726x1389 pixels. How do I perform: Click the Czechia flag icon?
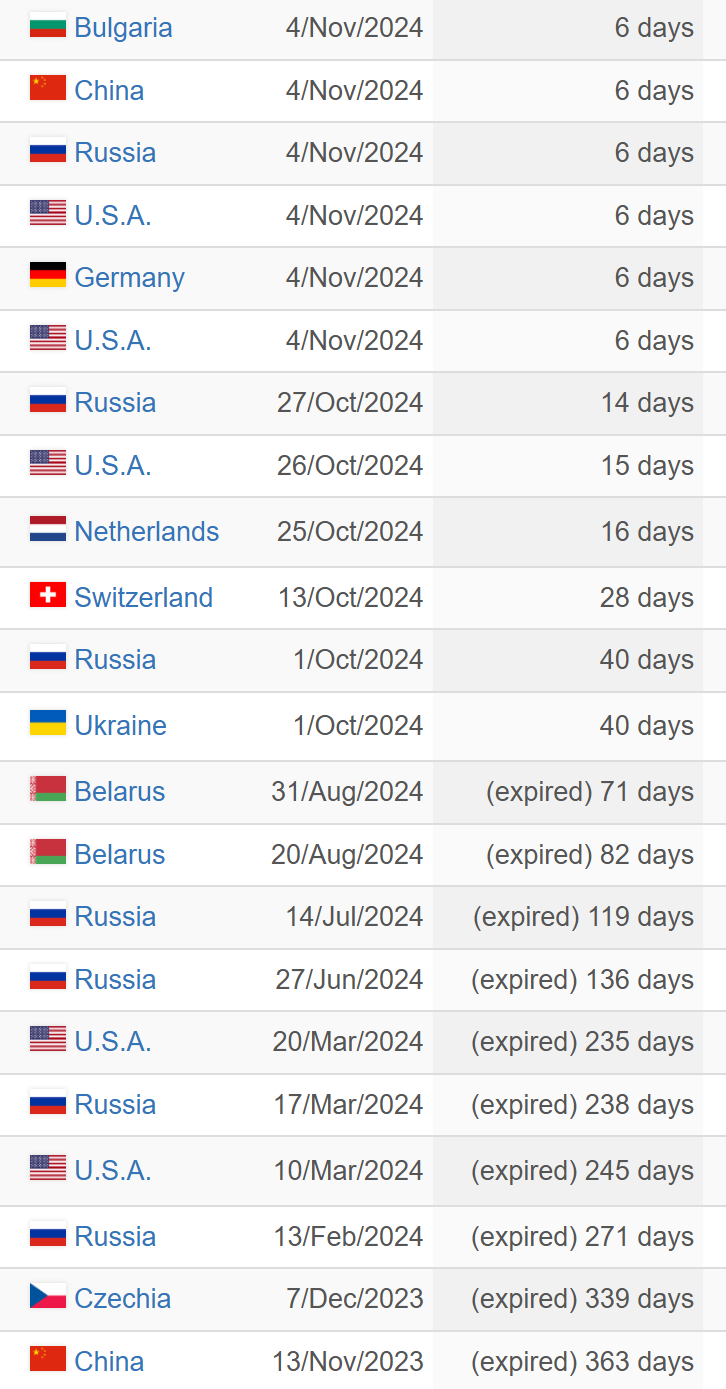click(48, 1297)
